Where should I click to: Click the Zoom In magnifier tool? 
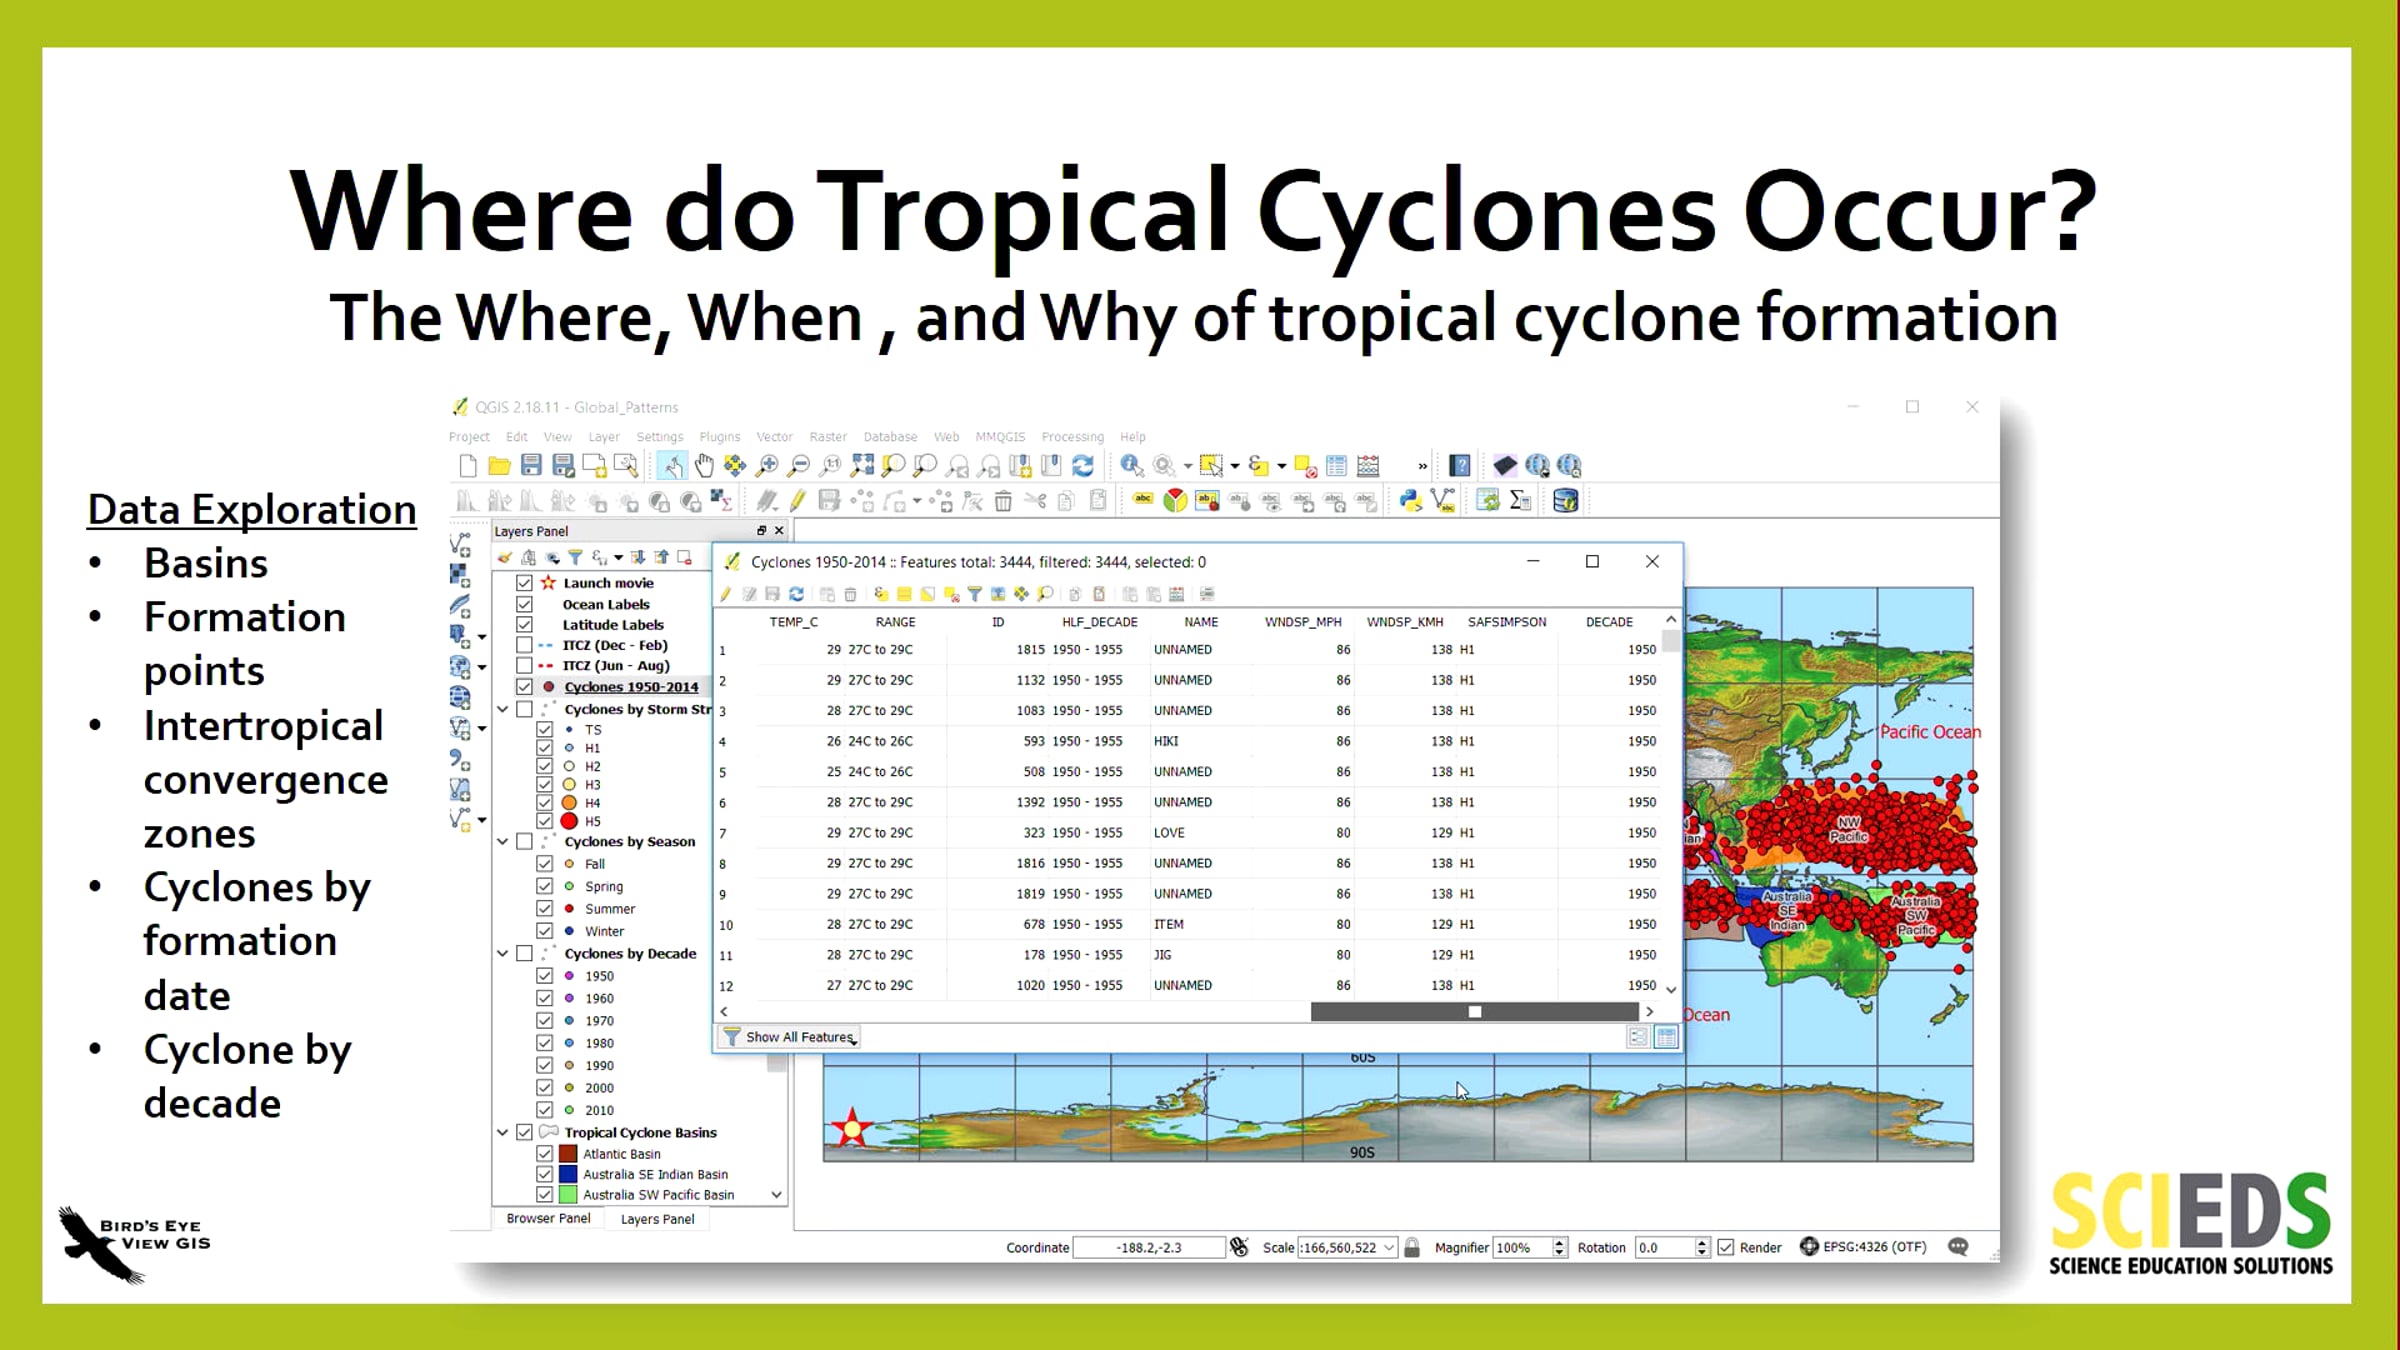tap(767, 466)
